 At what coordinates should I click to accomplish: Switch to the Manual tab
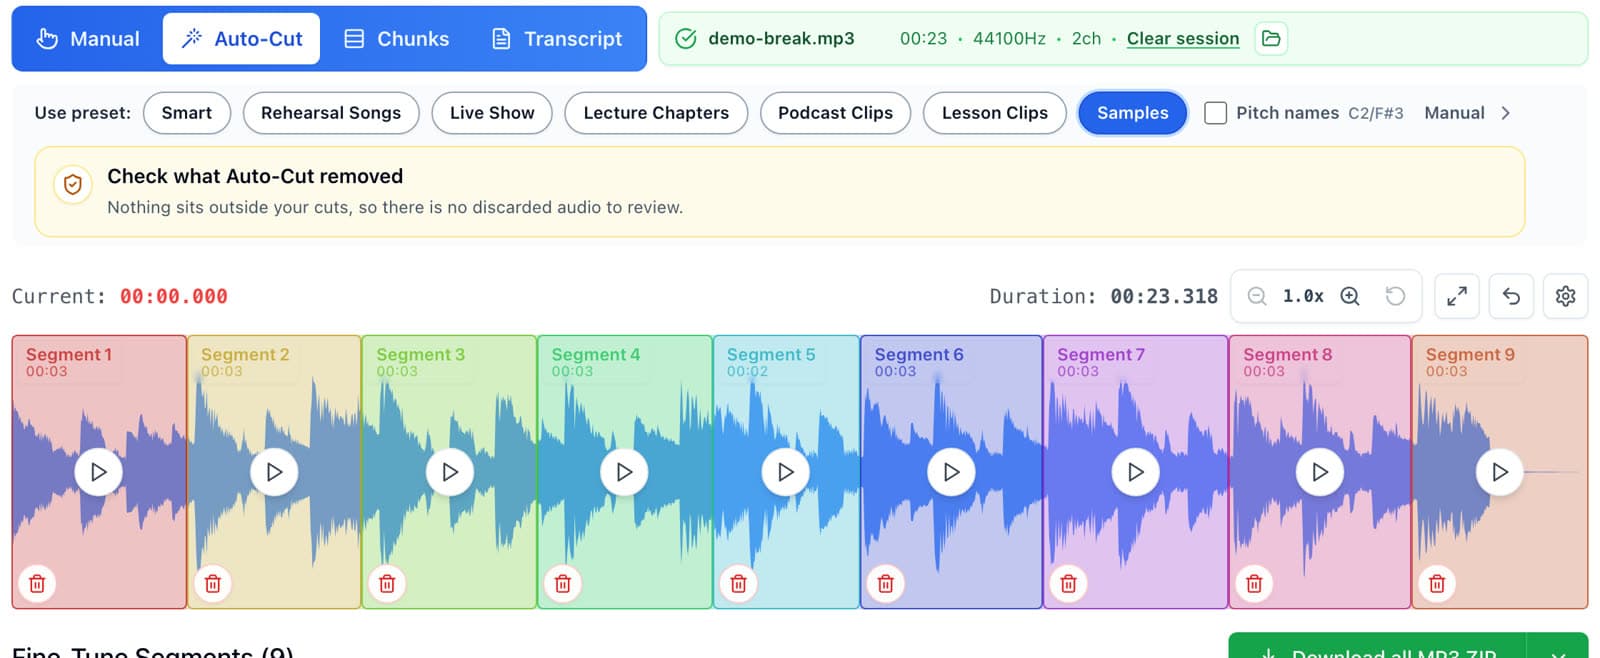point(88,39)
